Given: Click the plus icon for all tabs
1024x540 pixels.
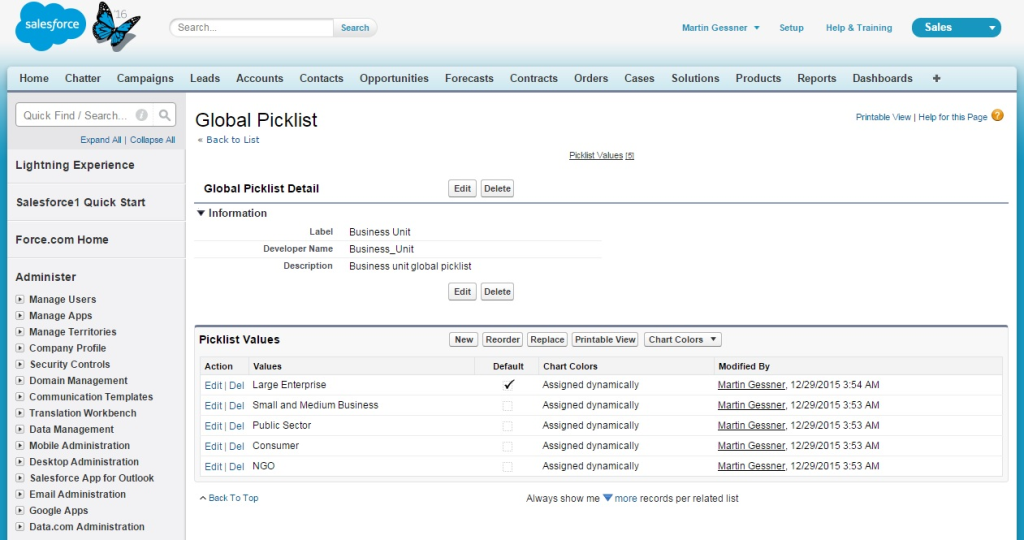Looking at the screenshot, I should coord(936,78).
